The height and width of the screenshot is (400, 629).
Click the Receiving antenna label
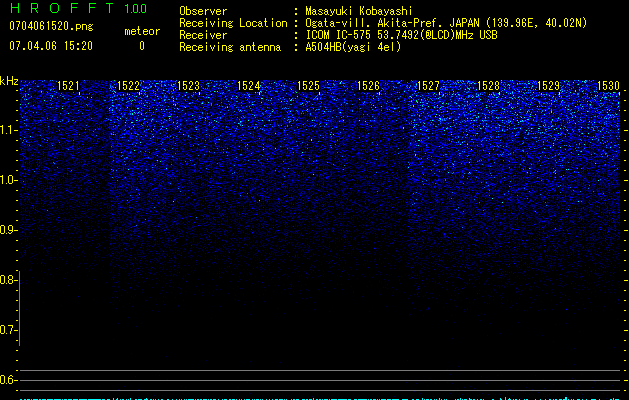(230, 47)
